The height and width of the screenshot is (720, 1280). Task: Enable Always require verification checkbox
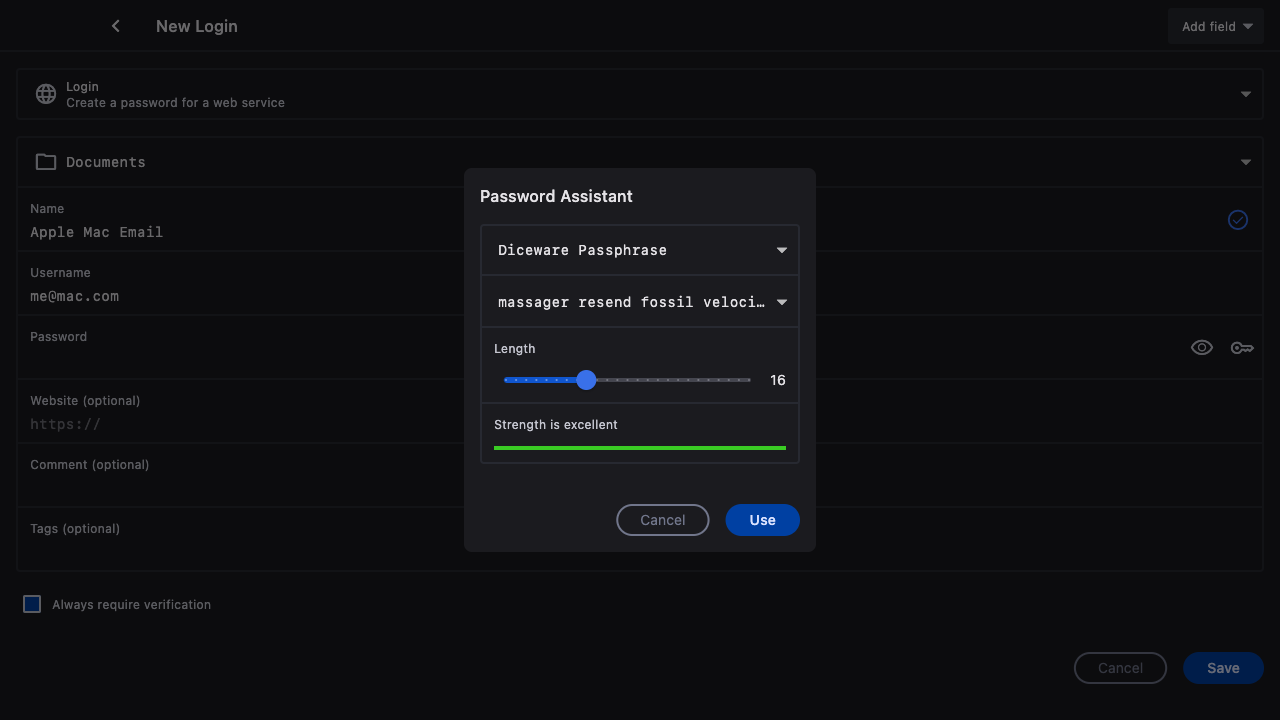point(32,604)
